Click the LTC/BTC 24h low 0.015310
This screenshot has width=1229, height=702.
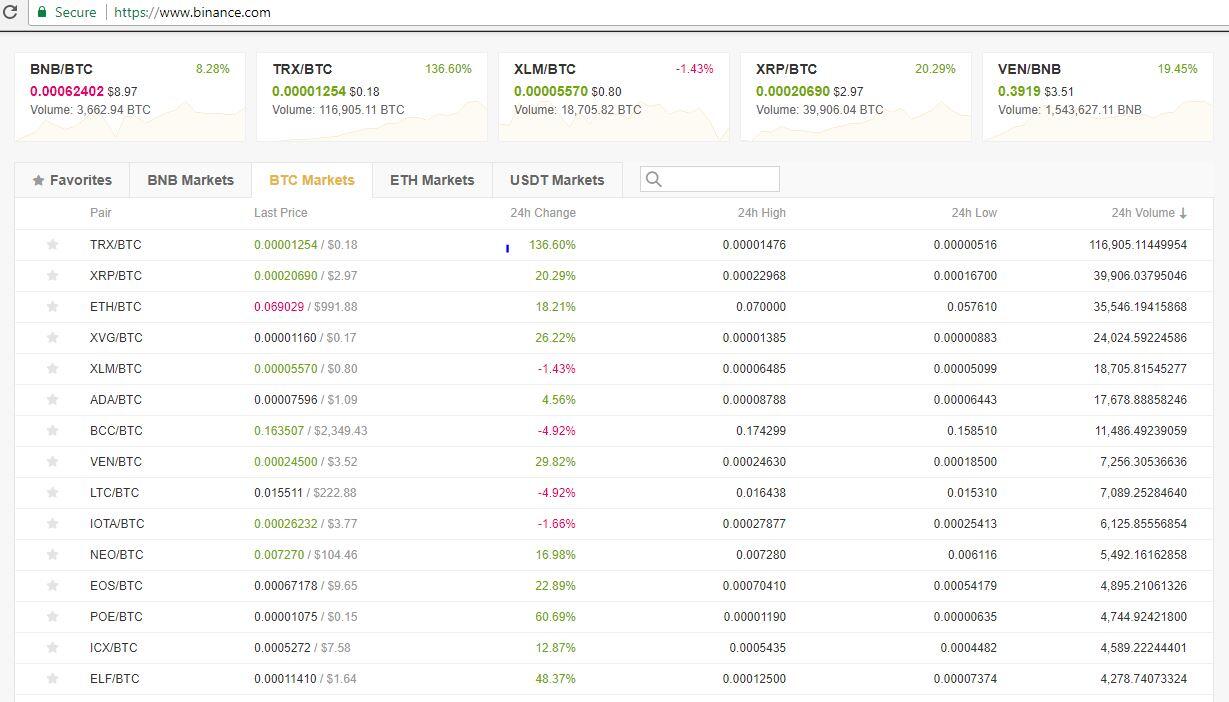[972, 492]
